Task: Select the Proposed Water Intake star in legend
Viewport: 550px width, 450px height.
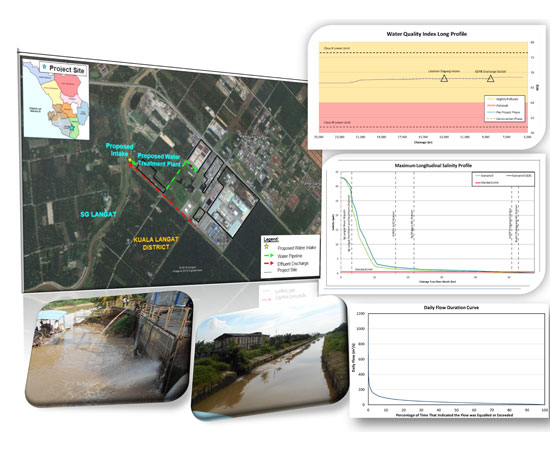Action: (x=267, y=247)
